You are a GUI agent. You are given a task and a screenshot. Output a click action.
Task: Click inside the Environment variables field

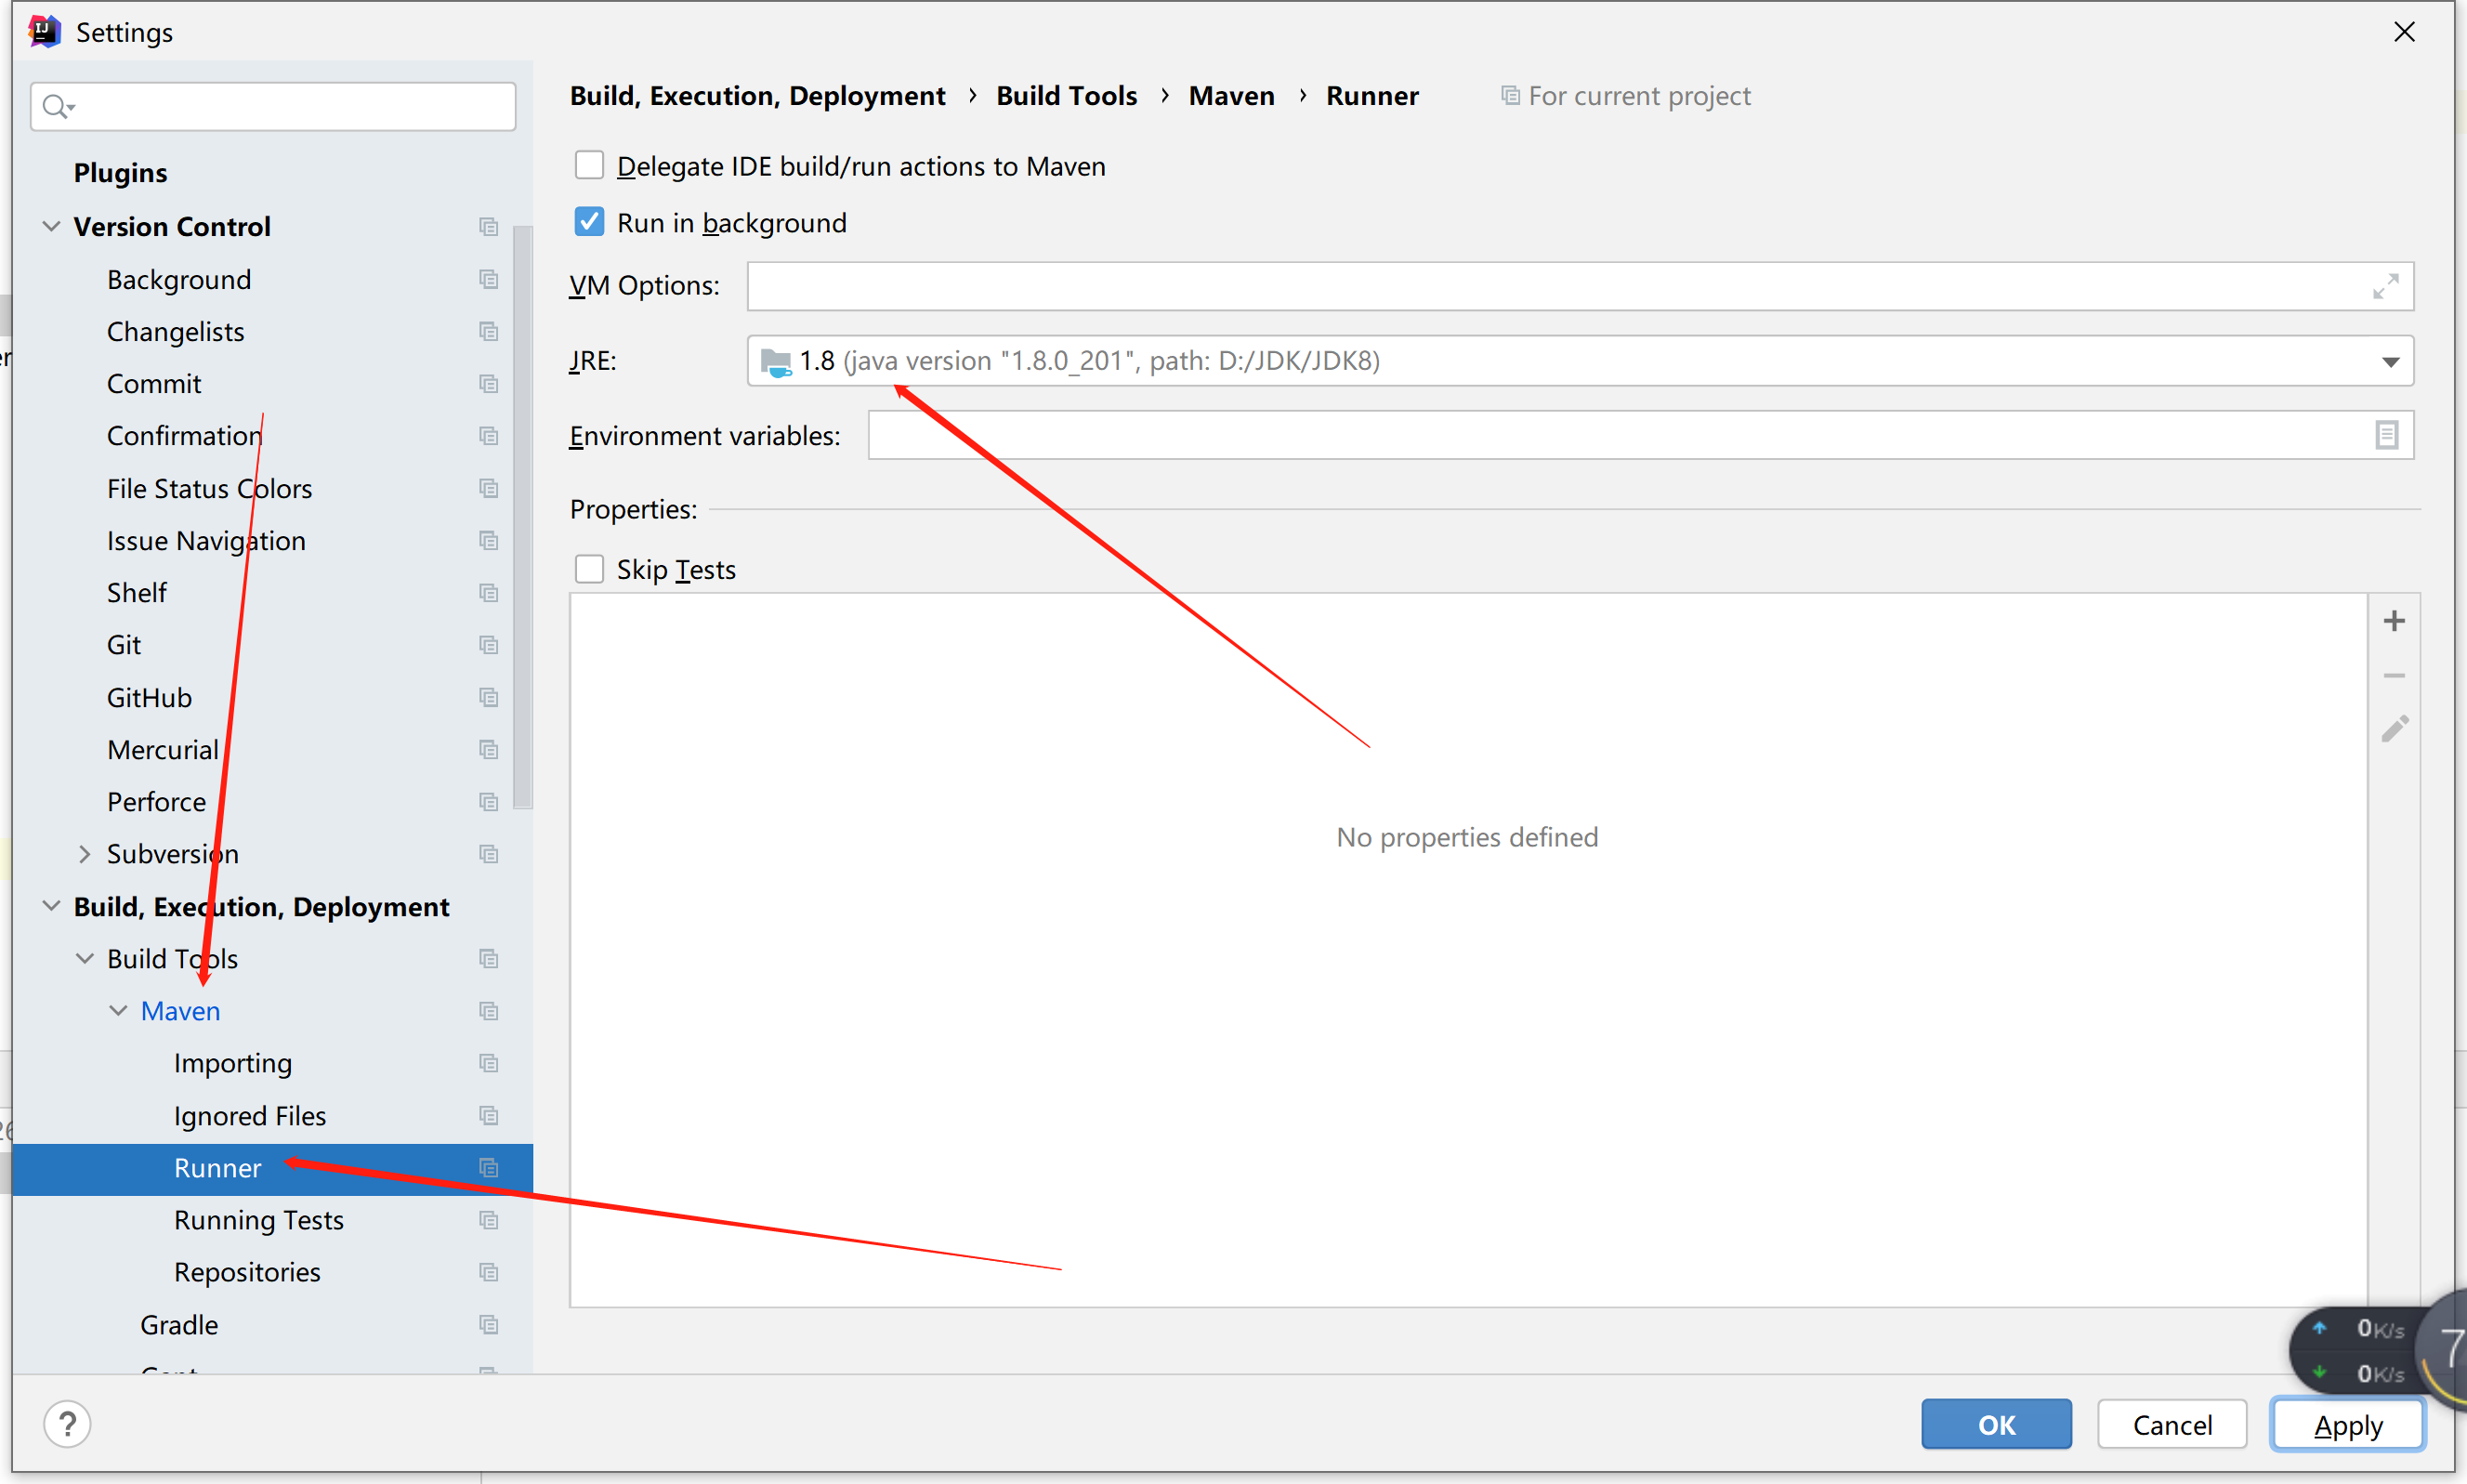(1600, 435)
